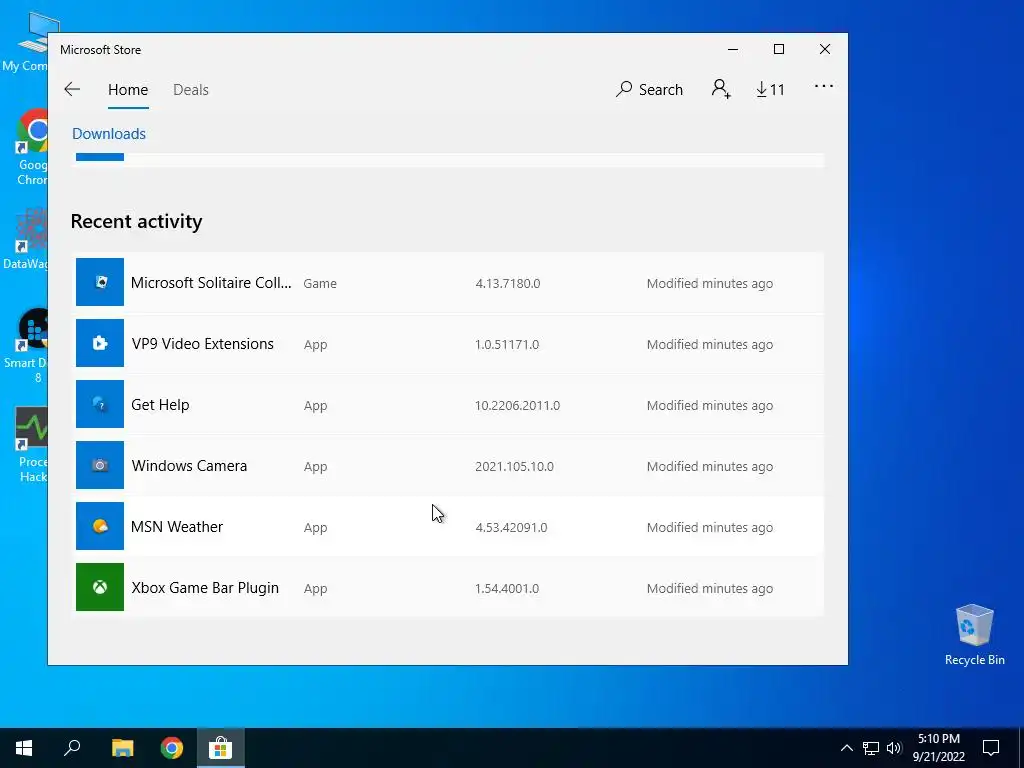Image resolution: width=1024 pixels, height=768 pixels.
Task: Open the Home tab
Action: pos(128,89)
